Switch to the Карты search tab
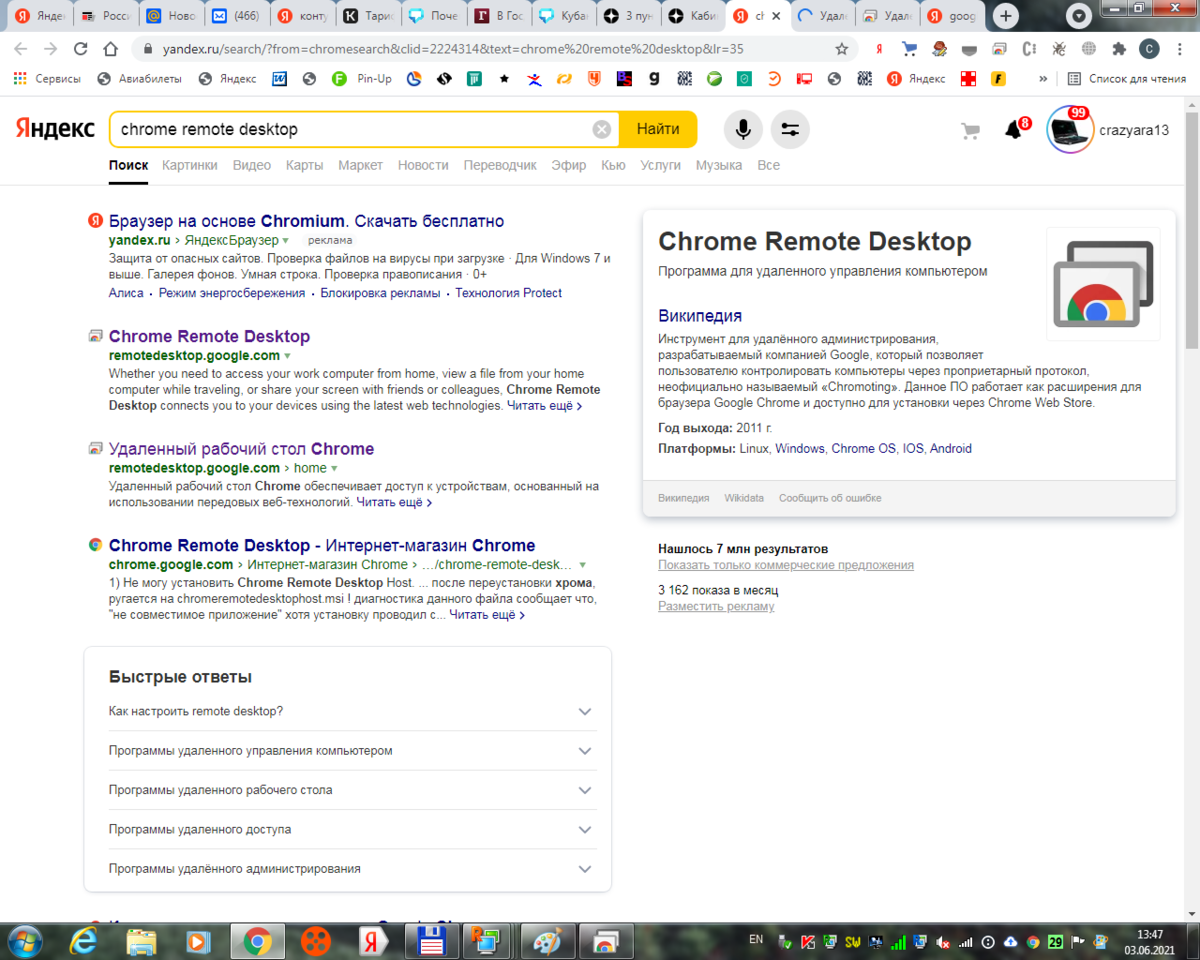 (304, 165)
